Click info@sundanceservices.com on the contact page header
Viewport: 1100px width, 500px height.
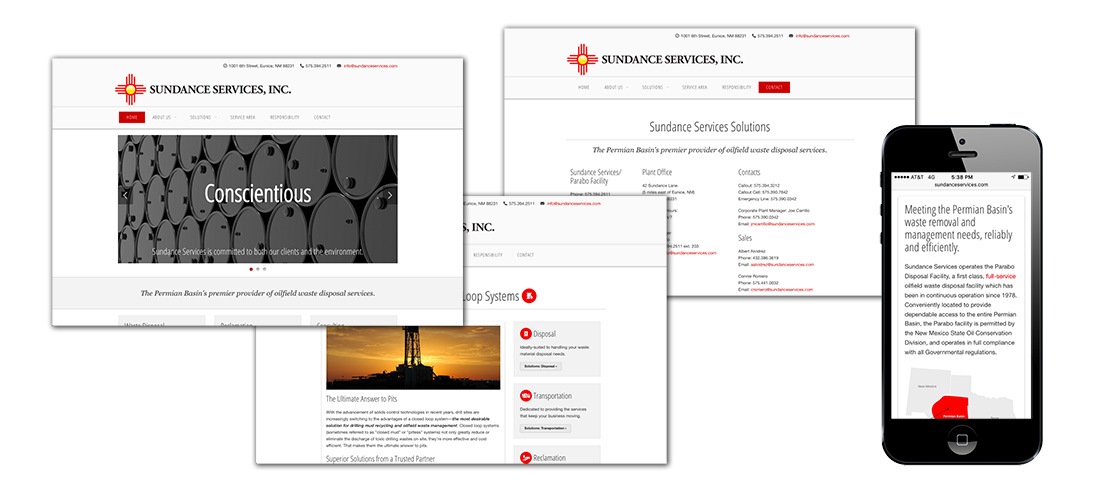tap(822, 36)
